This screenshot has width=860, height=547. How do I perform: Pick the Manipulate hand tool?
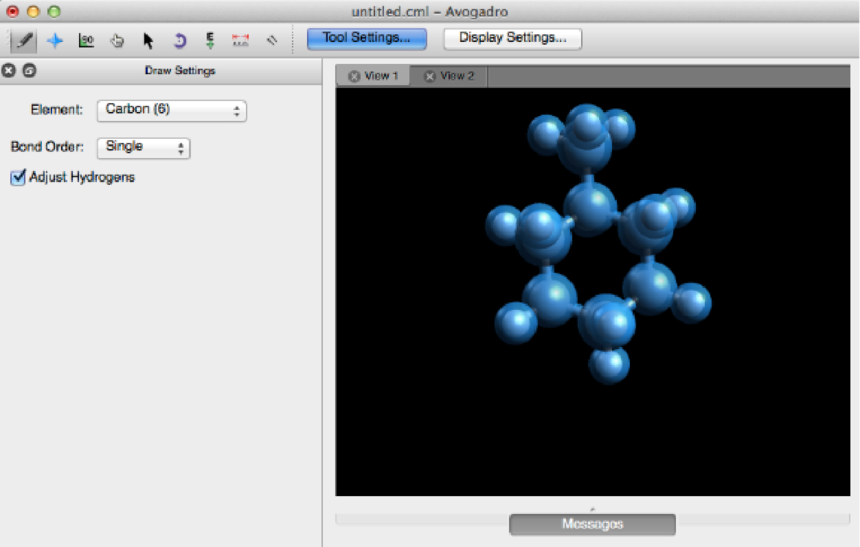pos(117,40)
